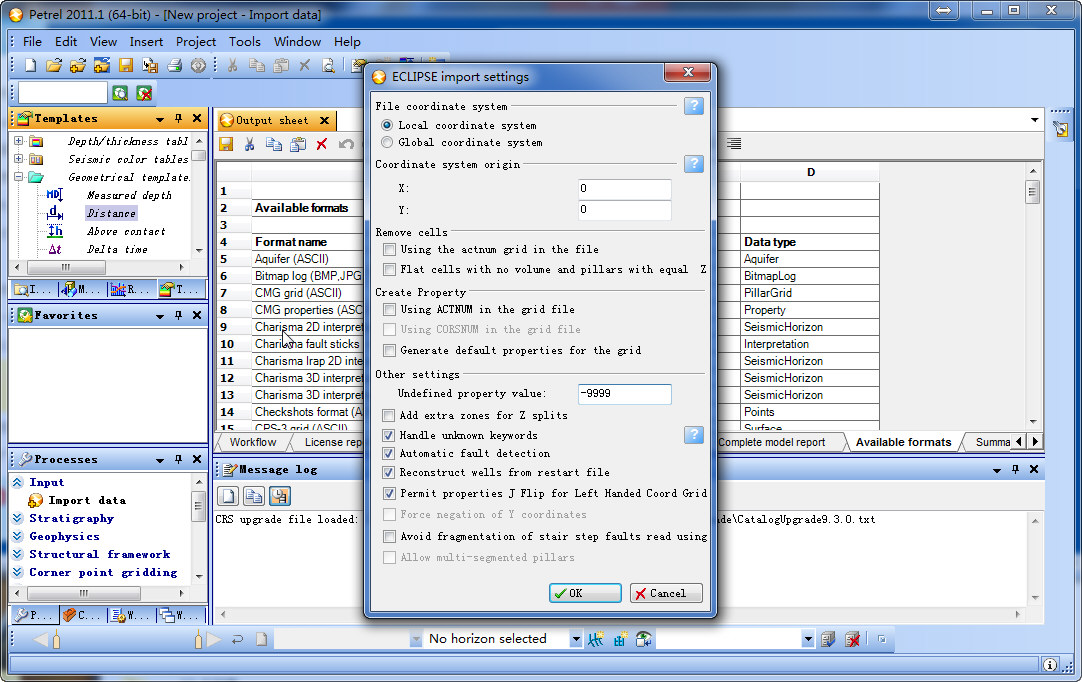
Task: Click the red X delete icon in Output sheet toolbar
Action: coord(322,144)
